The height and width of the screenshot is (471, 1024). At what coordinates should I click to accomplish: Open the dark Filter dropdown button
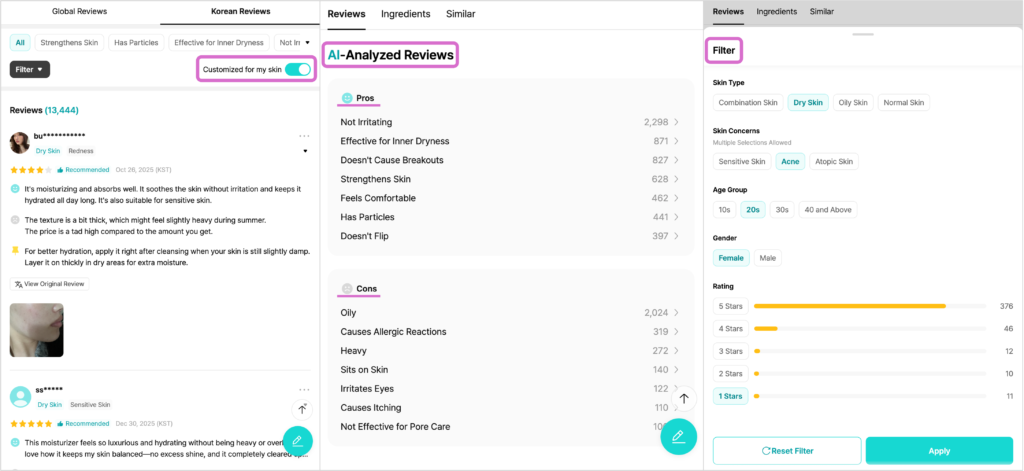[30, 69]
